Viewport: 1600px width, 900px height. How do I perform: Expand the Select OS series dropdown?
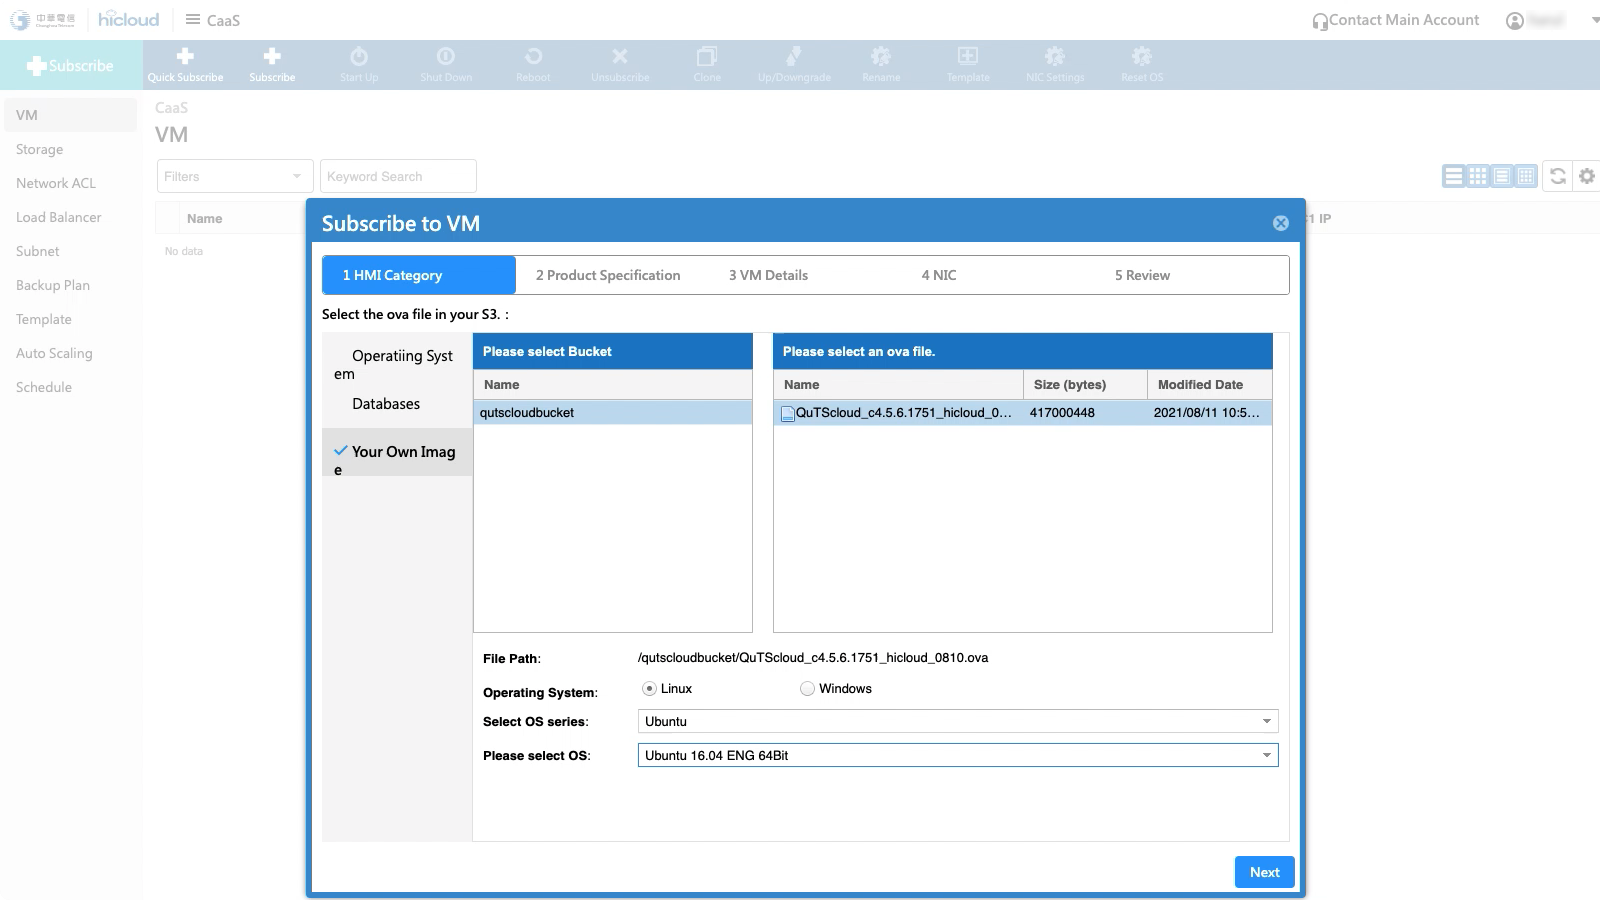tap(957, 722)
